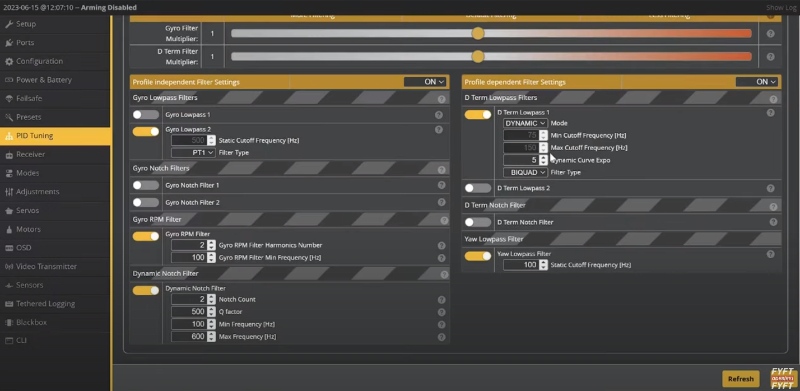800x391 pixels.
Task: Disable D Term Lowpass 1 toggle
Action: coord(478,115)
